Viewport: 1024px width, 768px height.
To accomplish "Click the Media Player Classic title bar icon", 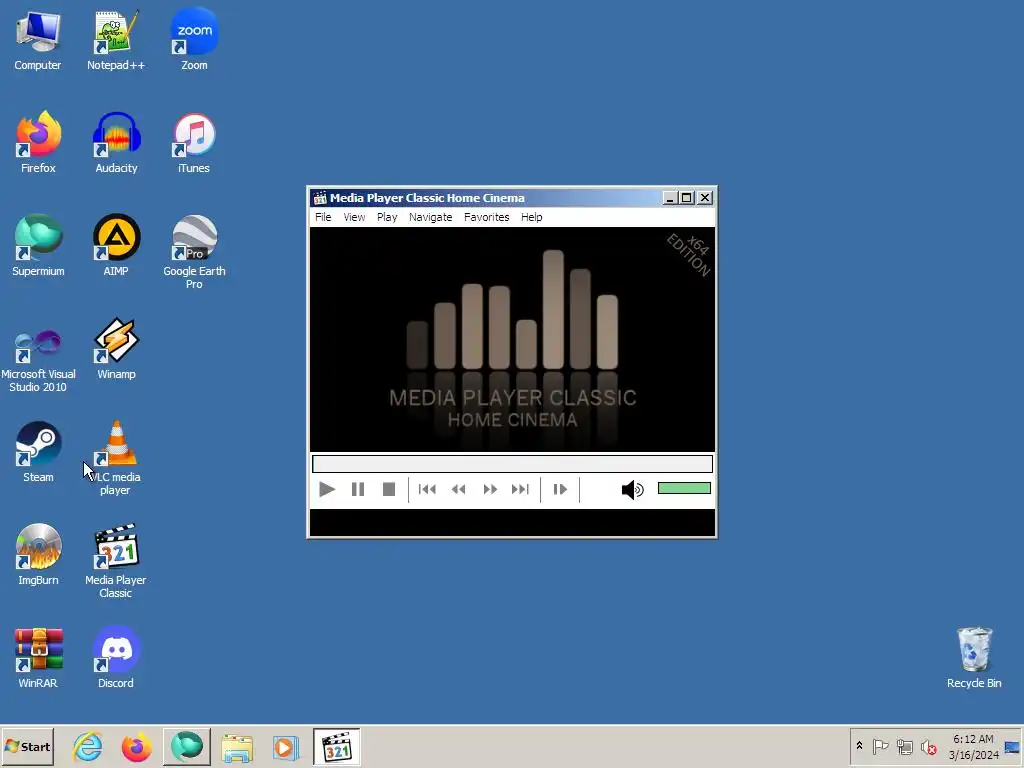I will [319, 198].
